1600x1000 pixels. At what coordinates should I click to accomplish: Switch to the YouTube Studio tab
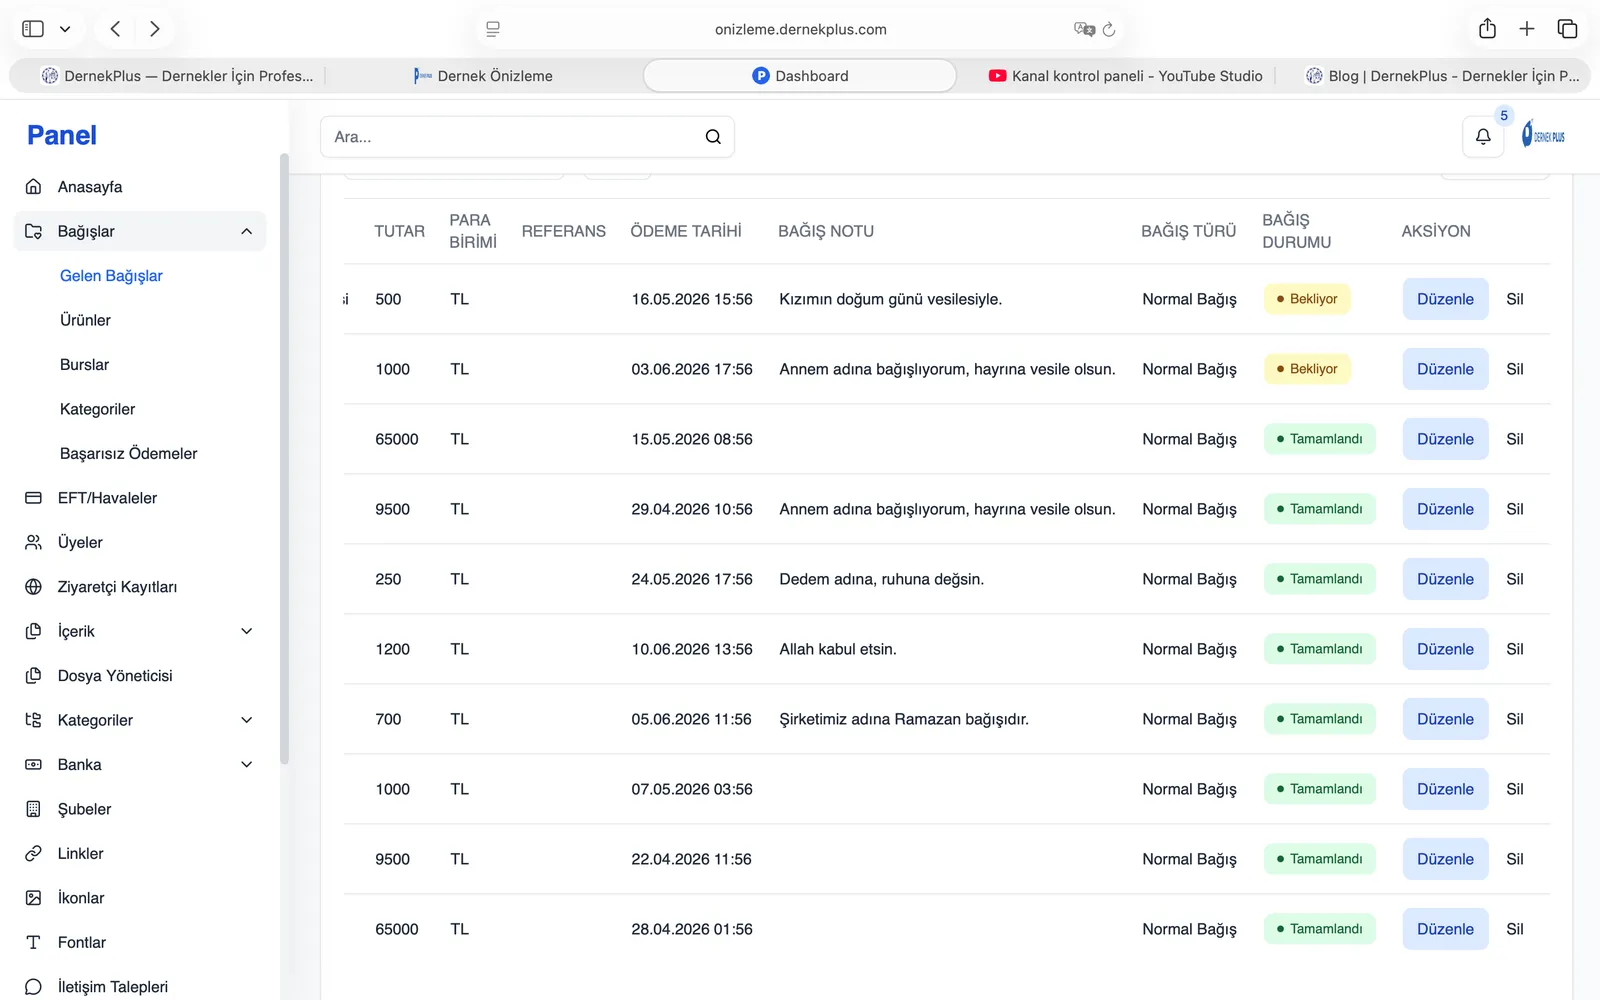[x=1125, y=76]
